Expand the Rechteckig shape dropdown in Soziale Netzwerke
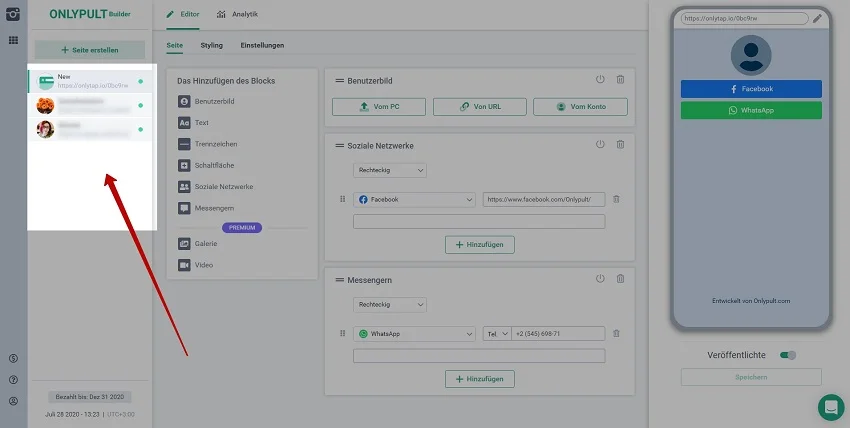Screen dimensions: 850x428 [389, 171]
